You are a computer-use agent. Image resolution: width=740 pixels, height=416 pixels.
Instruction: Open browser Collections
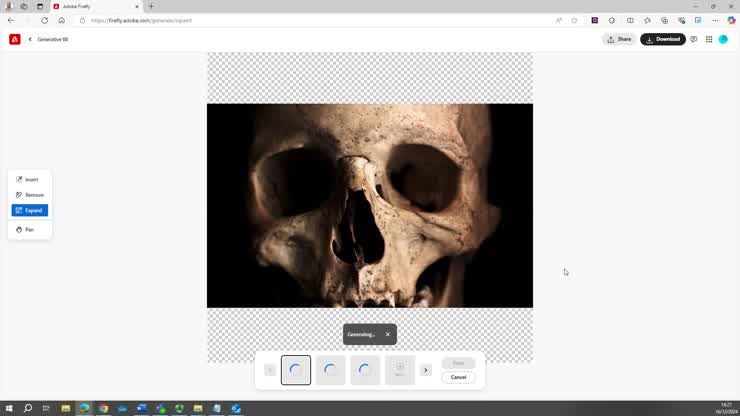pos(664,20)
